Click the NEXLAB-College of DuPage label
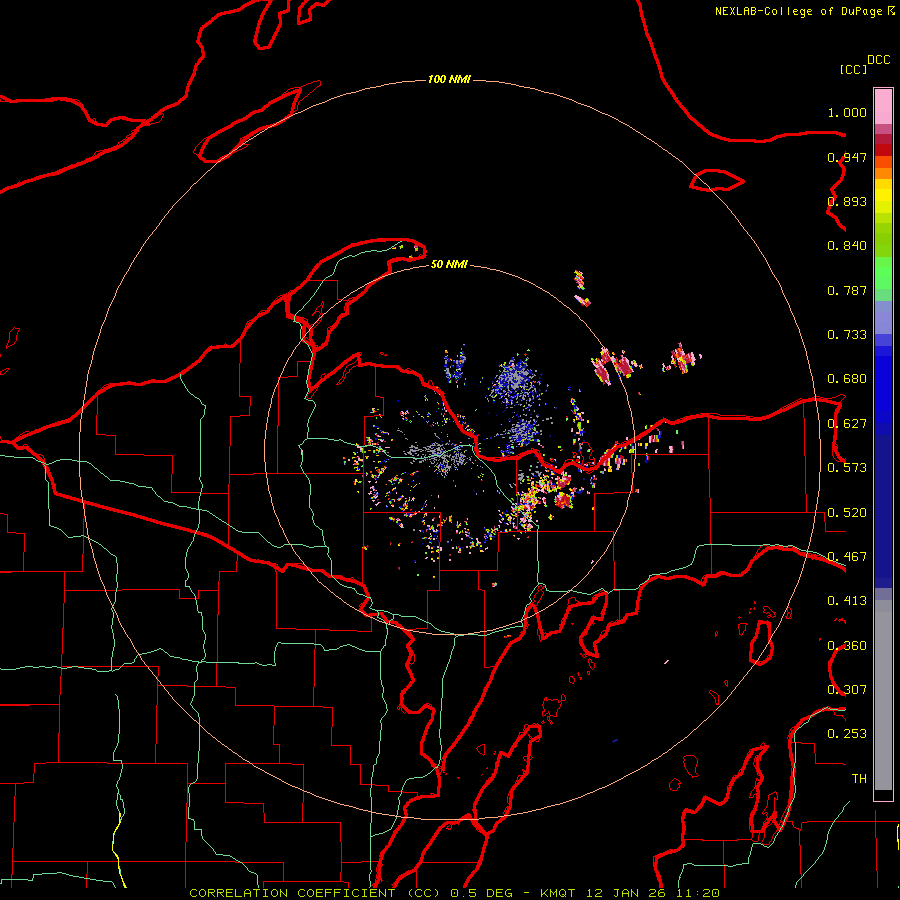 pyautogui.click(x=798, y=11)
